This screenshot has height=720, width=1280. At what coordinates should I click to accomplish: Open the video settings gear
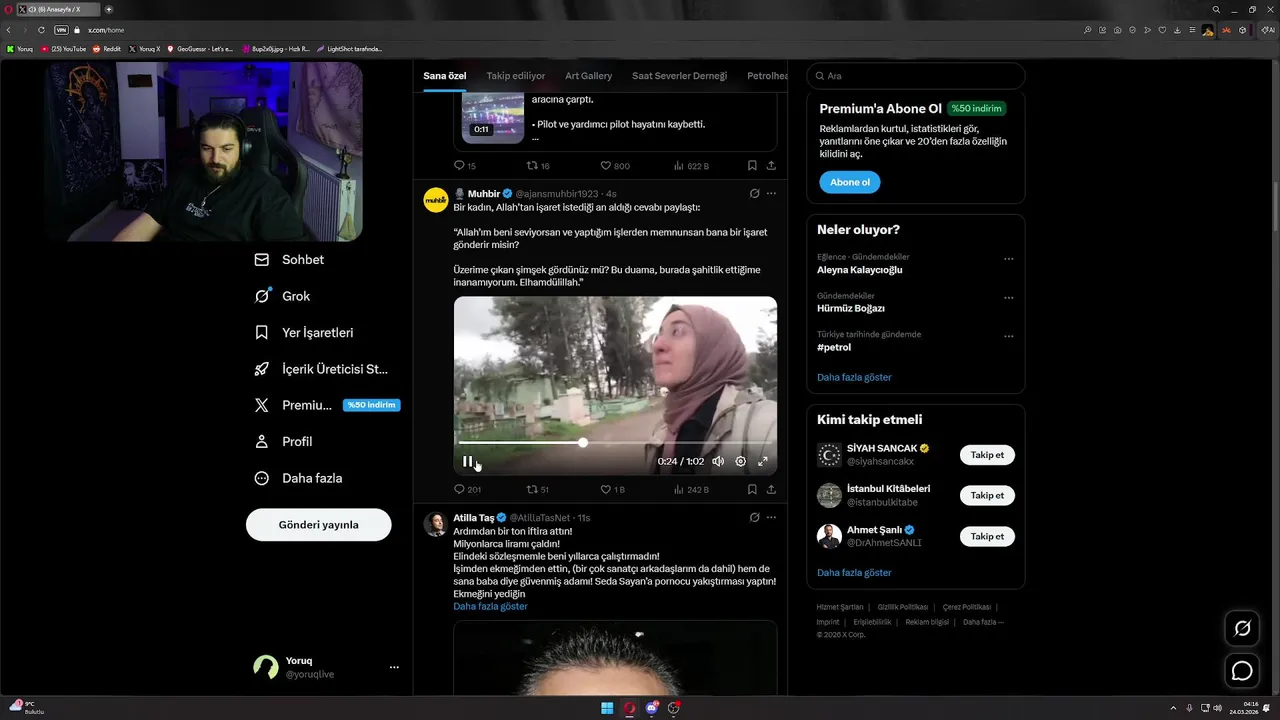point(740,461)
